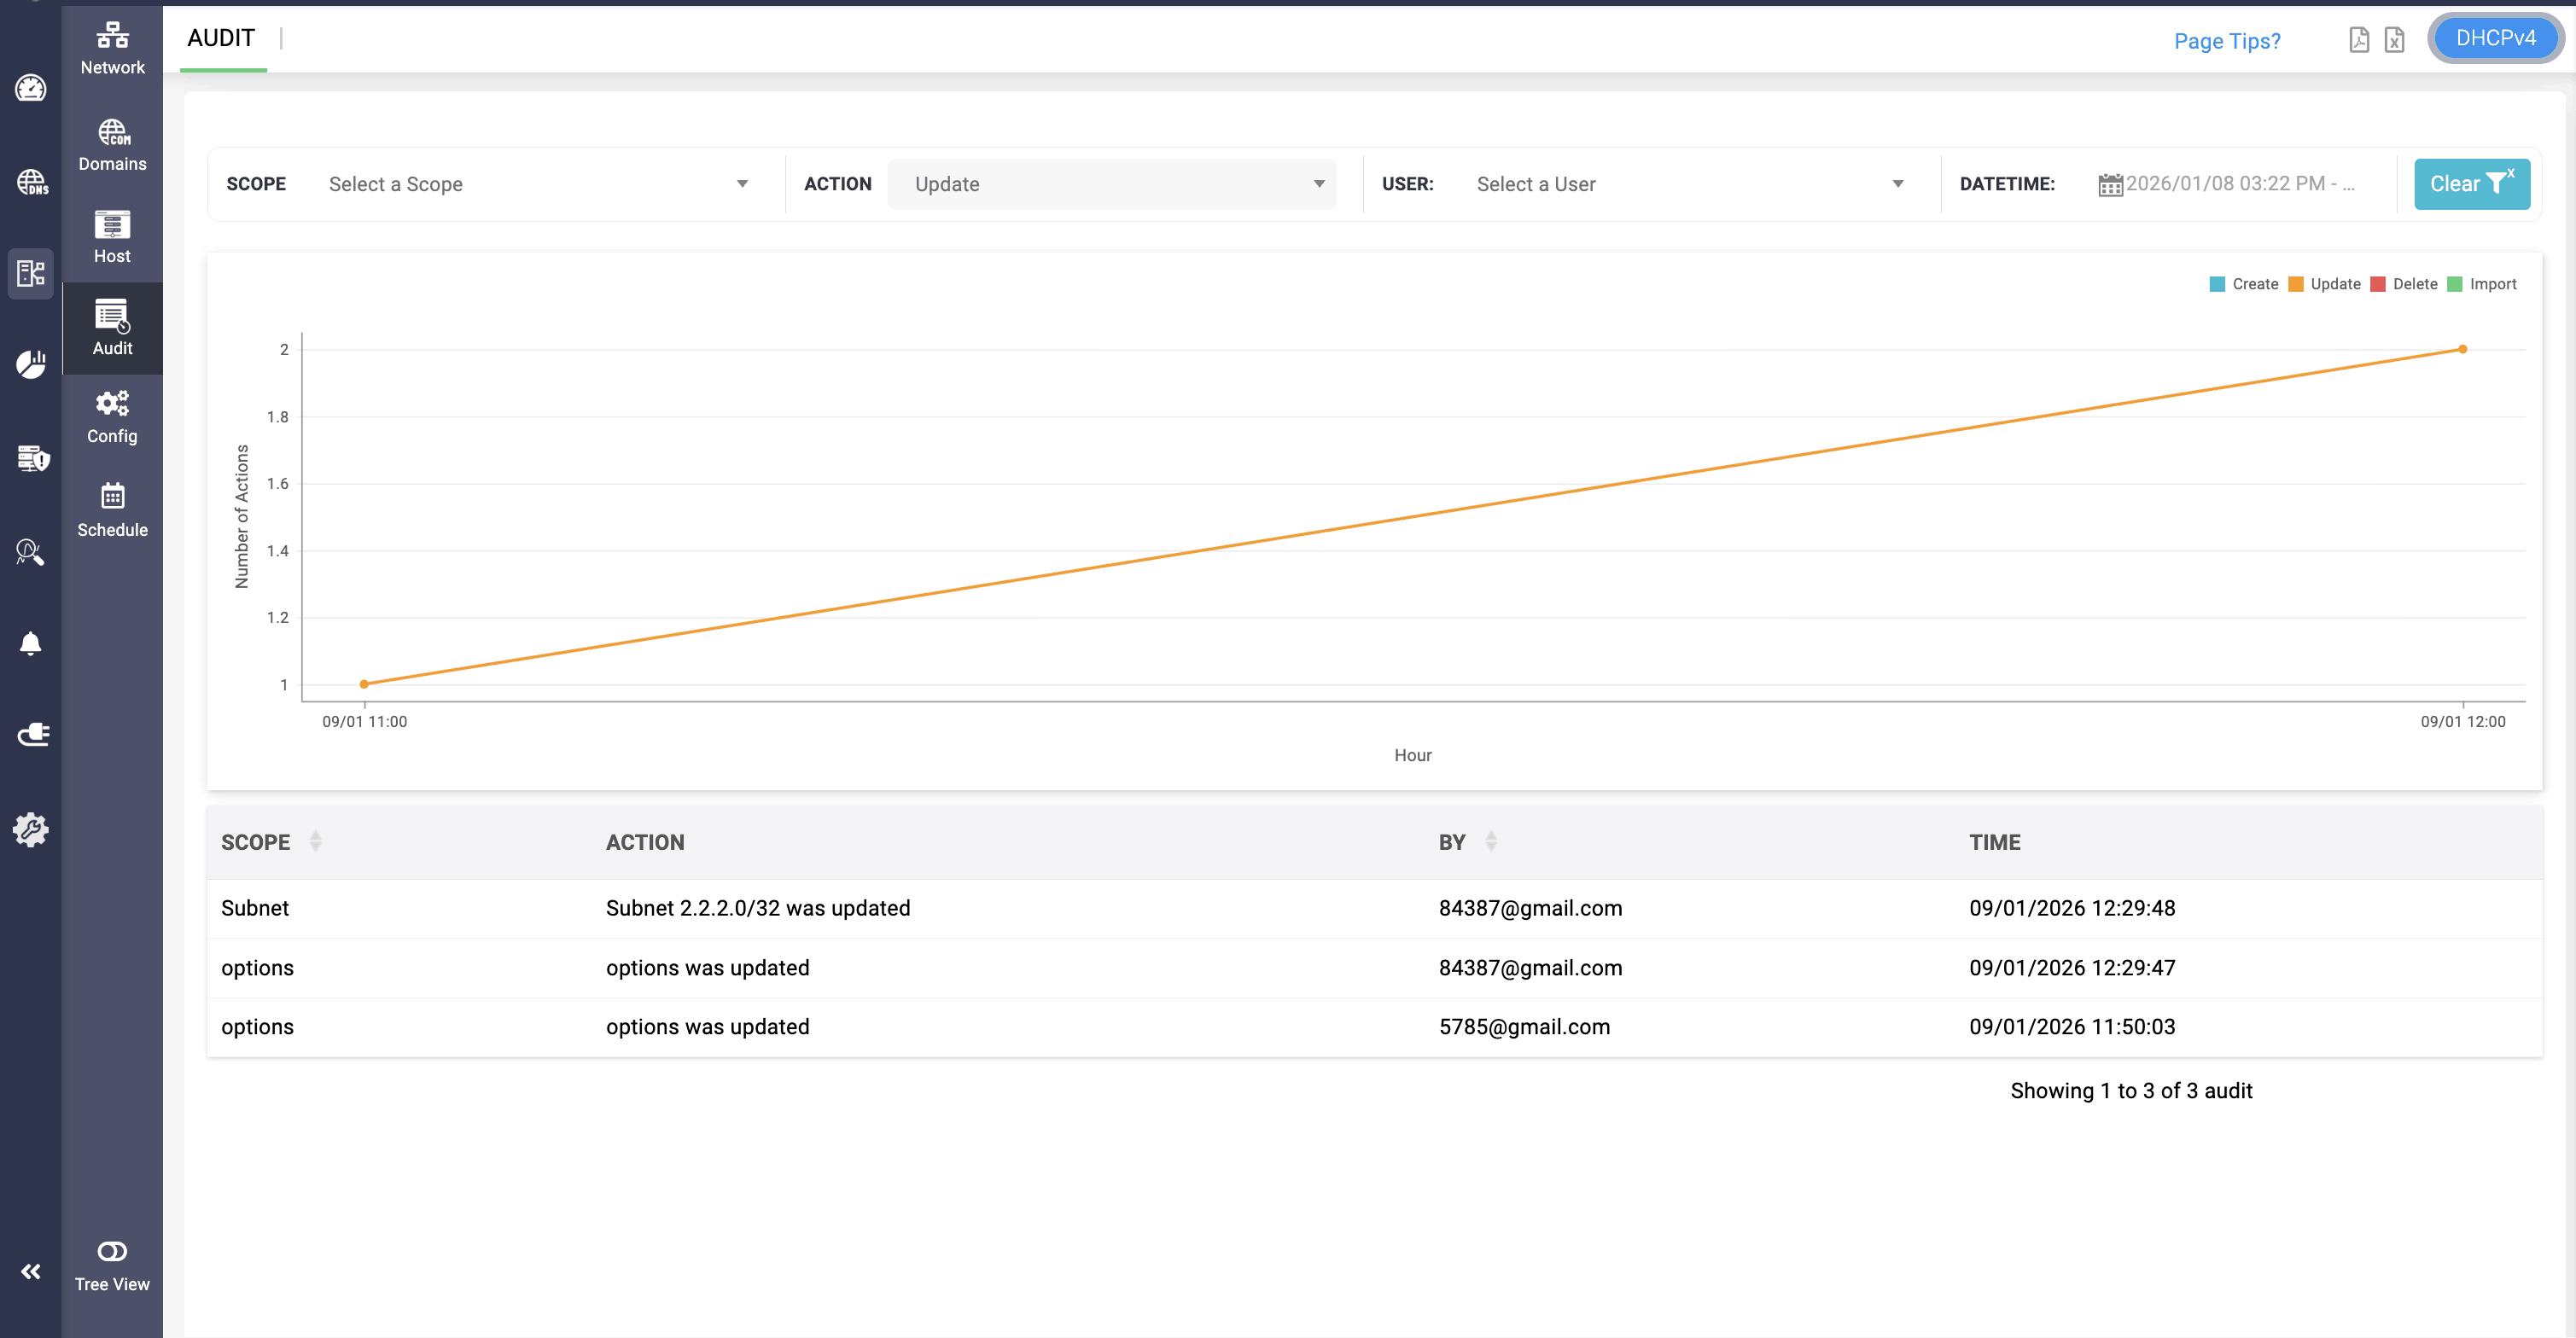Go to the Host section
The width and height of the screenshot is (2576, 1338).
coord(112,237)
